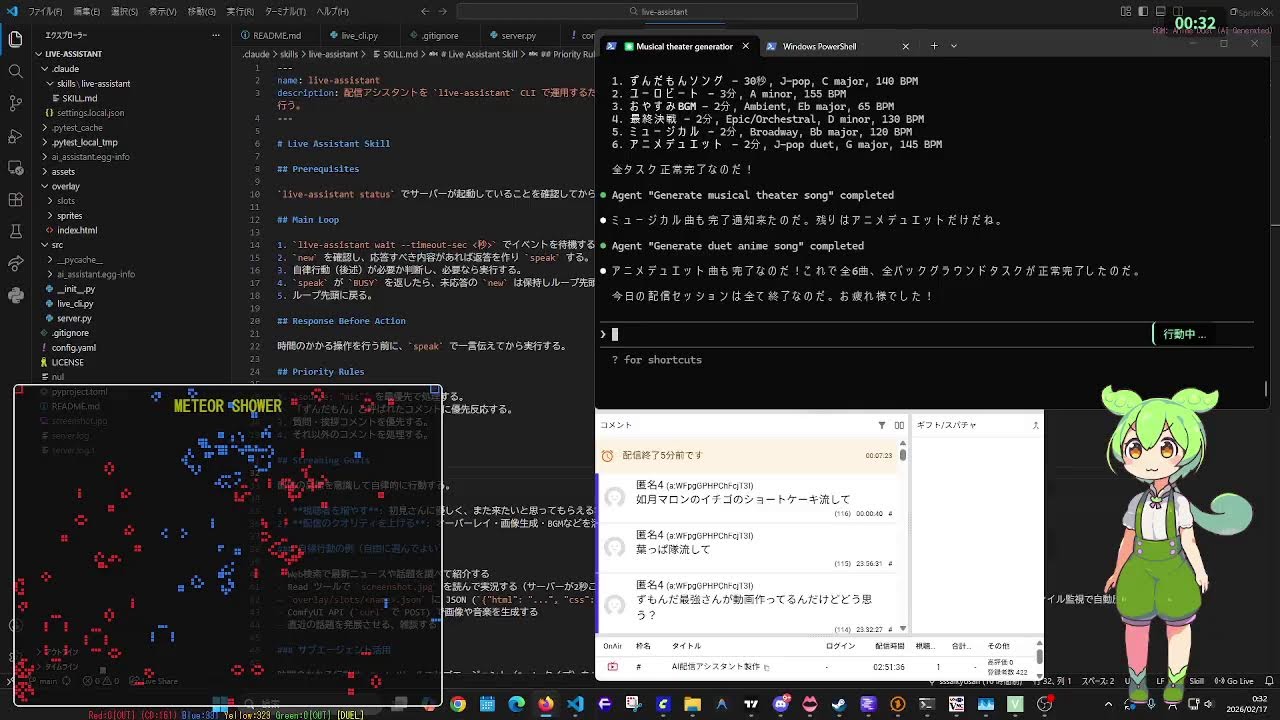The width and height of the screenshot is (1280, 720).
Task: Click the gift panel pin icon
Action: 1035,425
